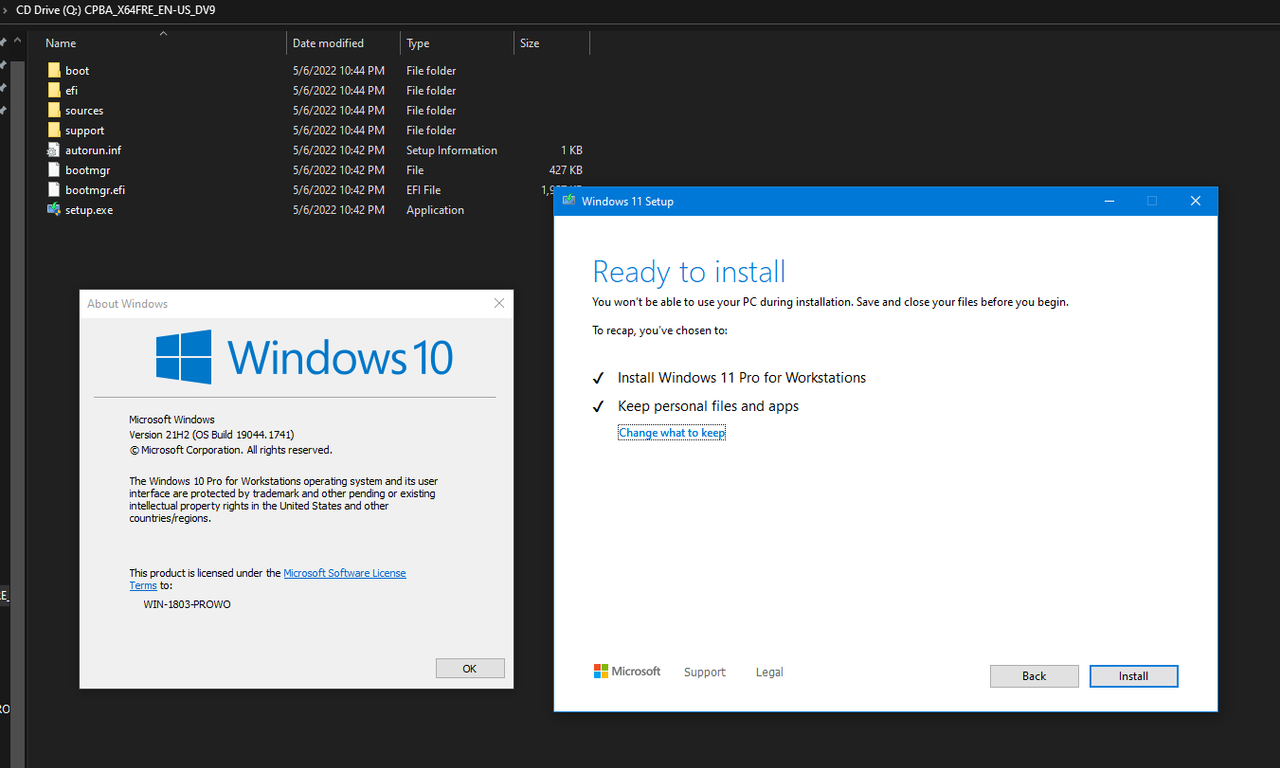The height and width of the screenshot is (768, 1280).
Task: Minimize the Windows 11 Setup window
Action: tap(1109, 201)
